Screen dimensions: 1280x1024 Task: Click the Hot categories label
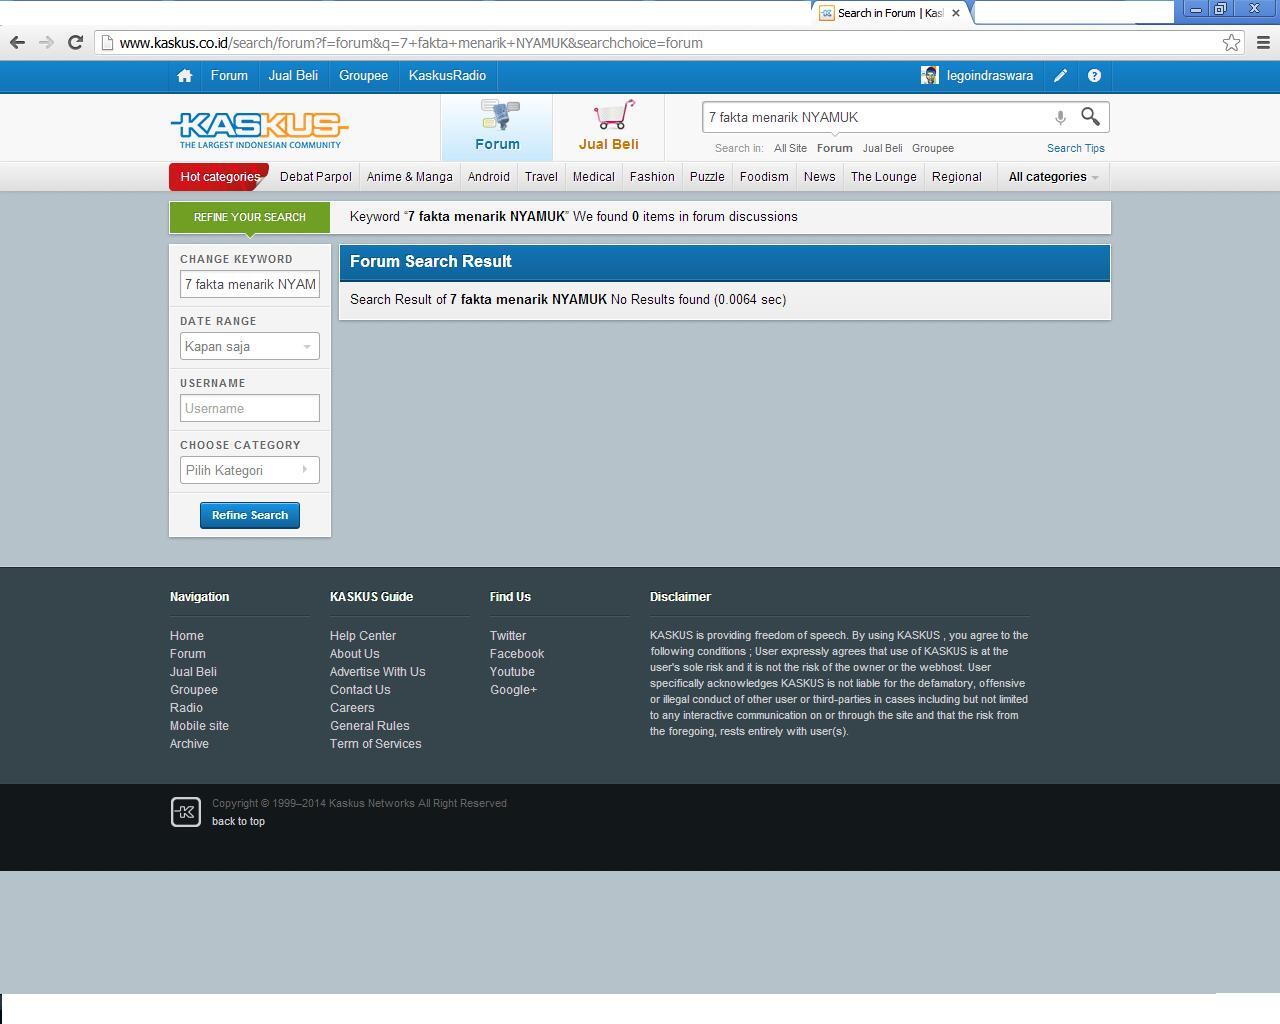click(x=219, y=177)
